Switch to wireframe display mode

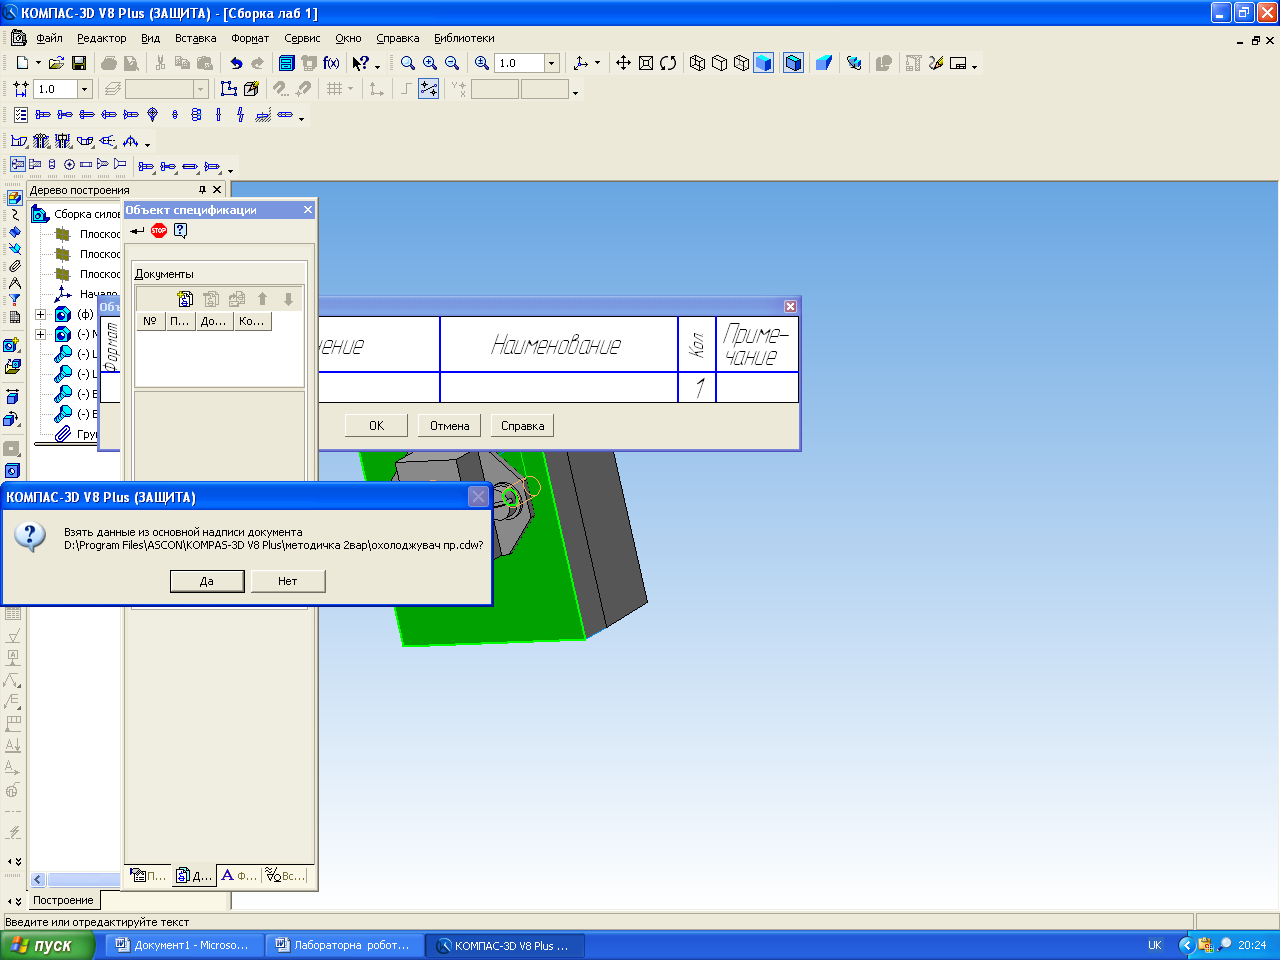click(x=698, y=63)
